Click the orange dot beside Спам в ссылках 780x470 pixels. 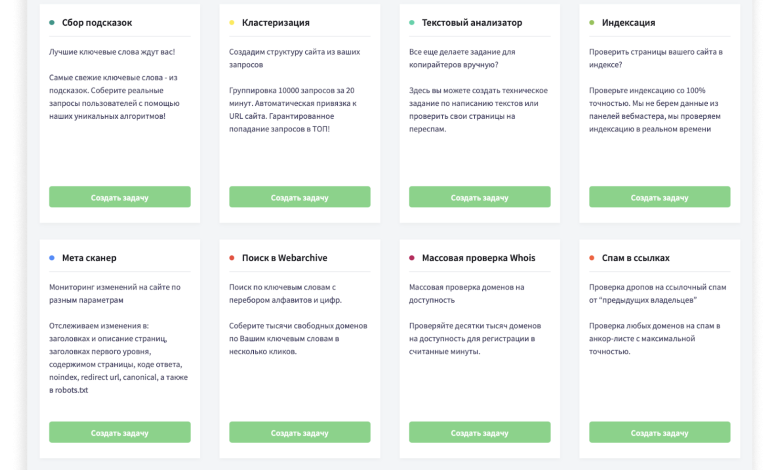coord(592,258)
